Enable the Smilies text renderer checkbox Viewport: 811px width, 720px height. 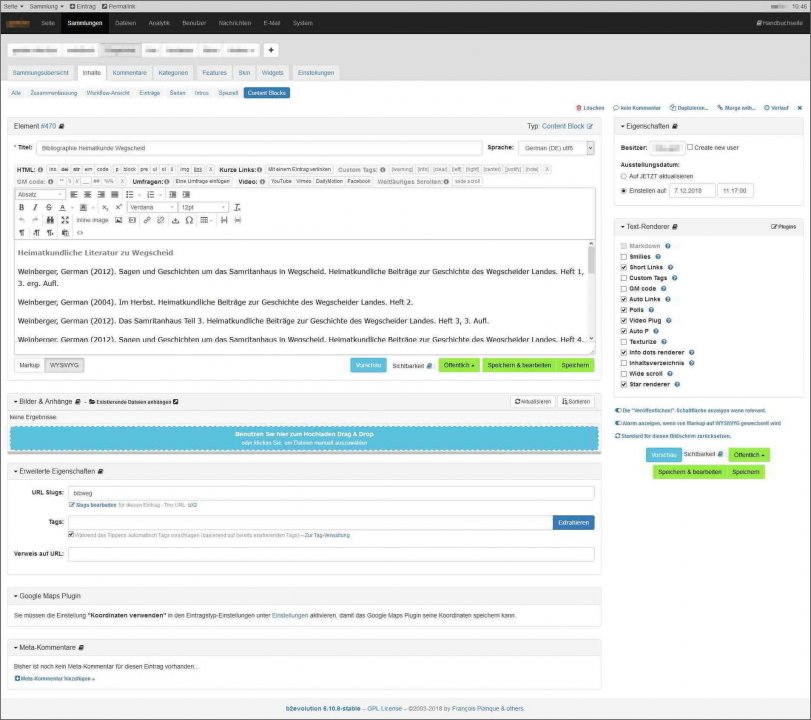point(624,257)
